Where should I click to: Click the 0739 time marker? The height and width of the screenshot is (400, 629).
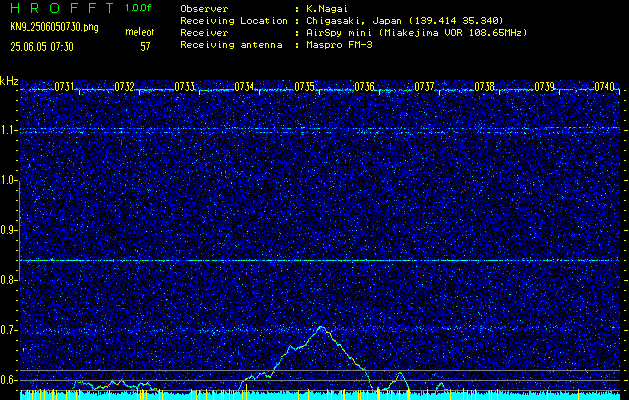pos(545,86)
